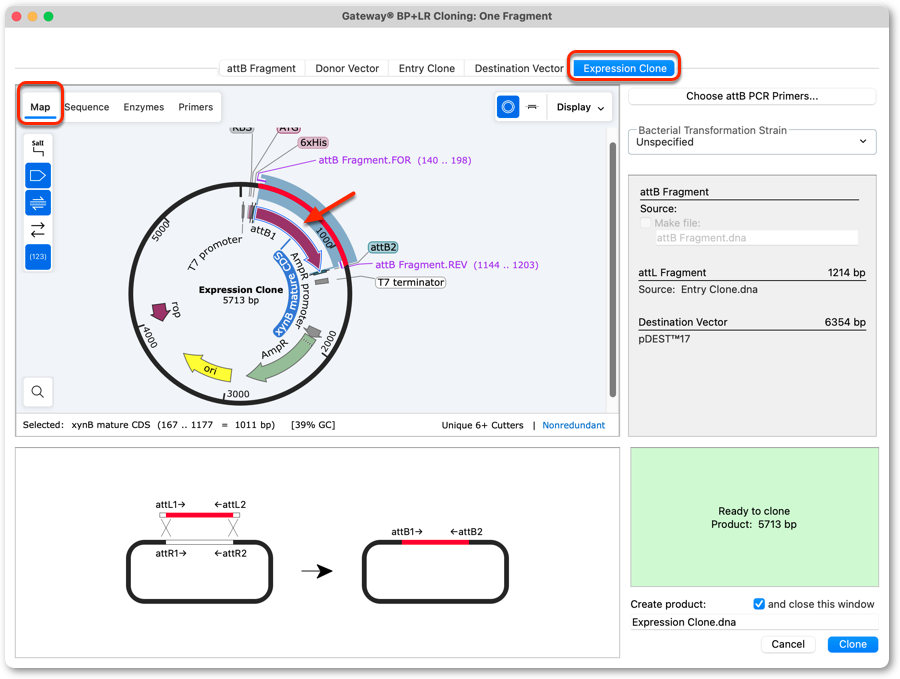Click the Cancel button
Screen dimensions: 900x679
(788, 644)
